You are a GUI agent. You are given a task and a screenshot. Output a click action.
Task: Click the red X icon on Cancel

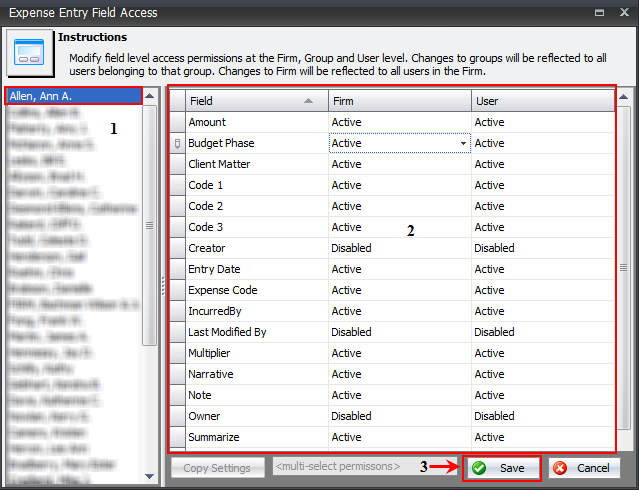[562, 467]
